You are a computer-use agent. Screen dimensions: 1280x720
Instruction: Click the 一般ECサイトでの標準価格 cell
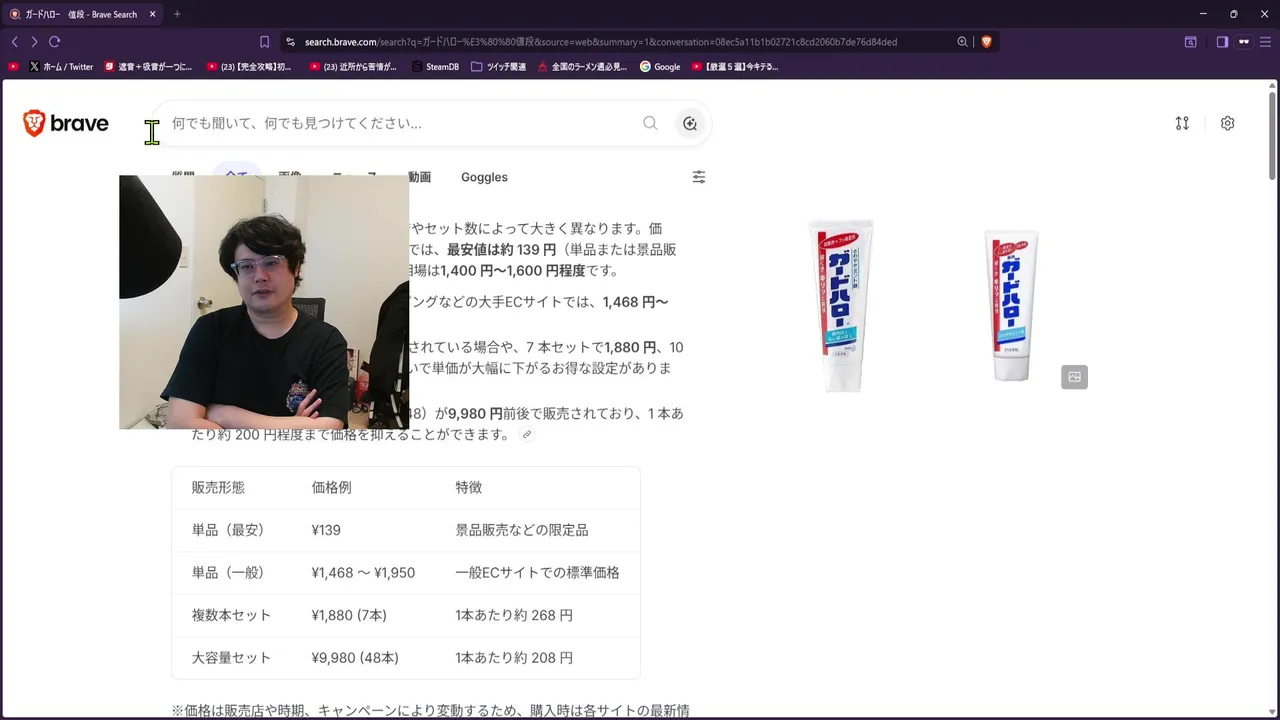click(x=537, y=573)
